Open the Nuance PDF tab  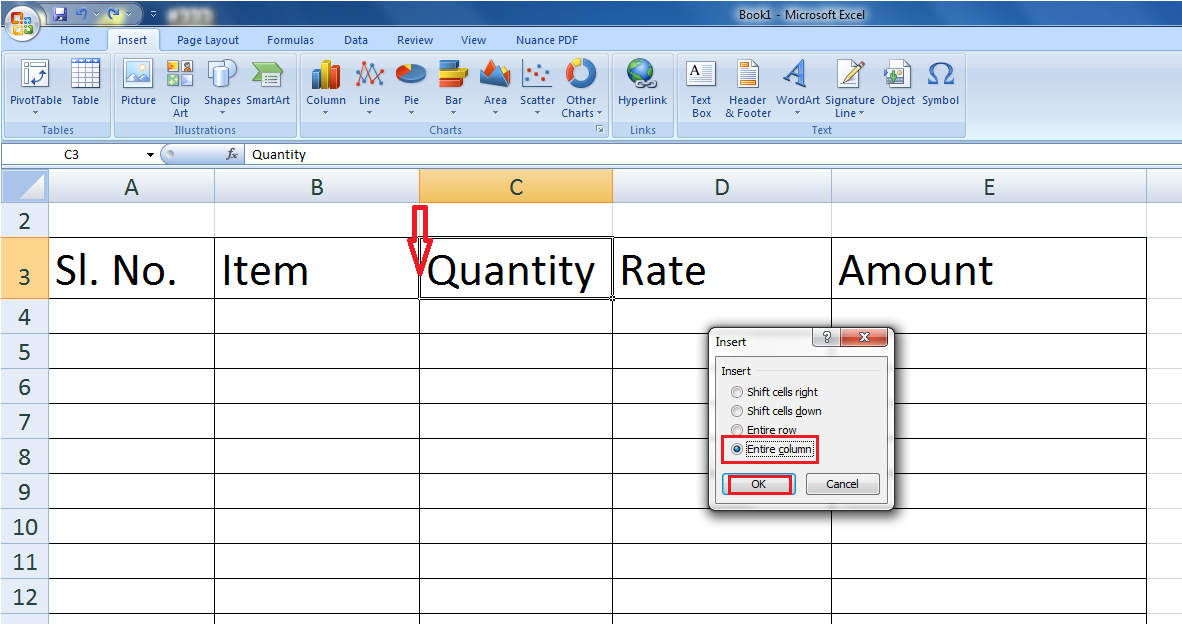pos(546,40)
